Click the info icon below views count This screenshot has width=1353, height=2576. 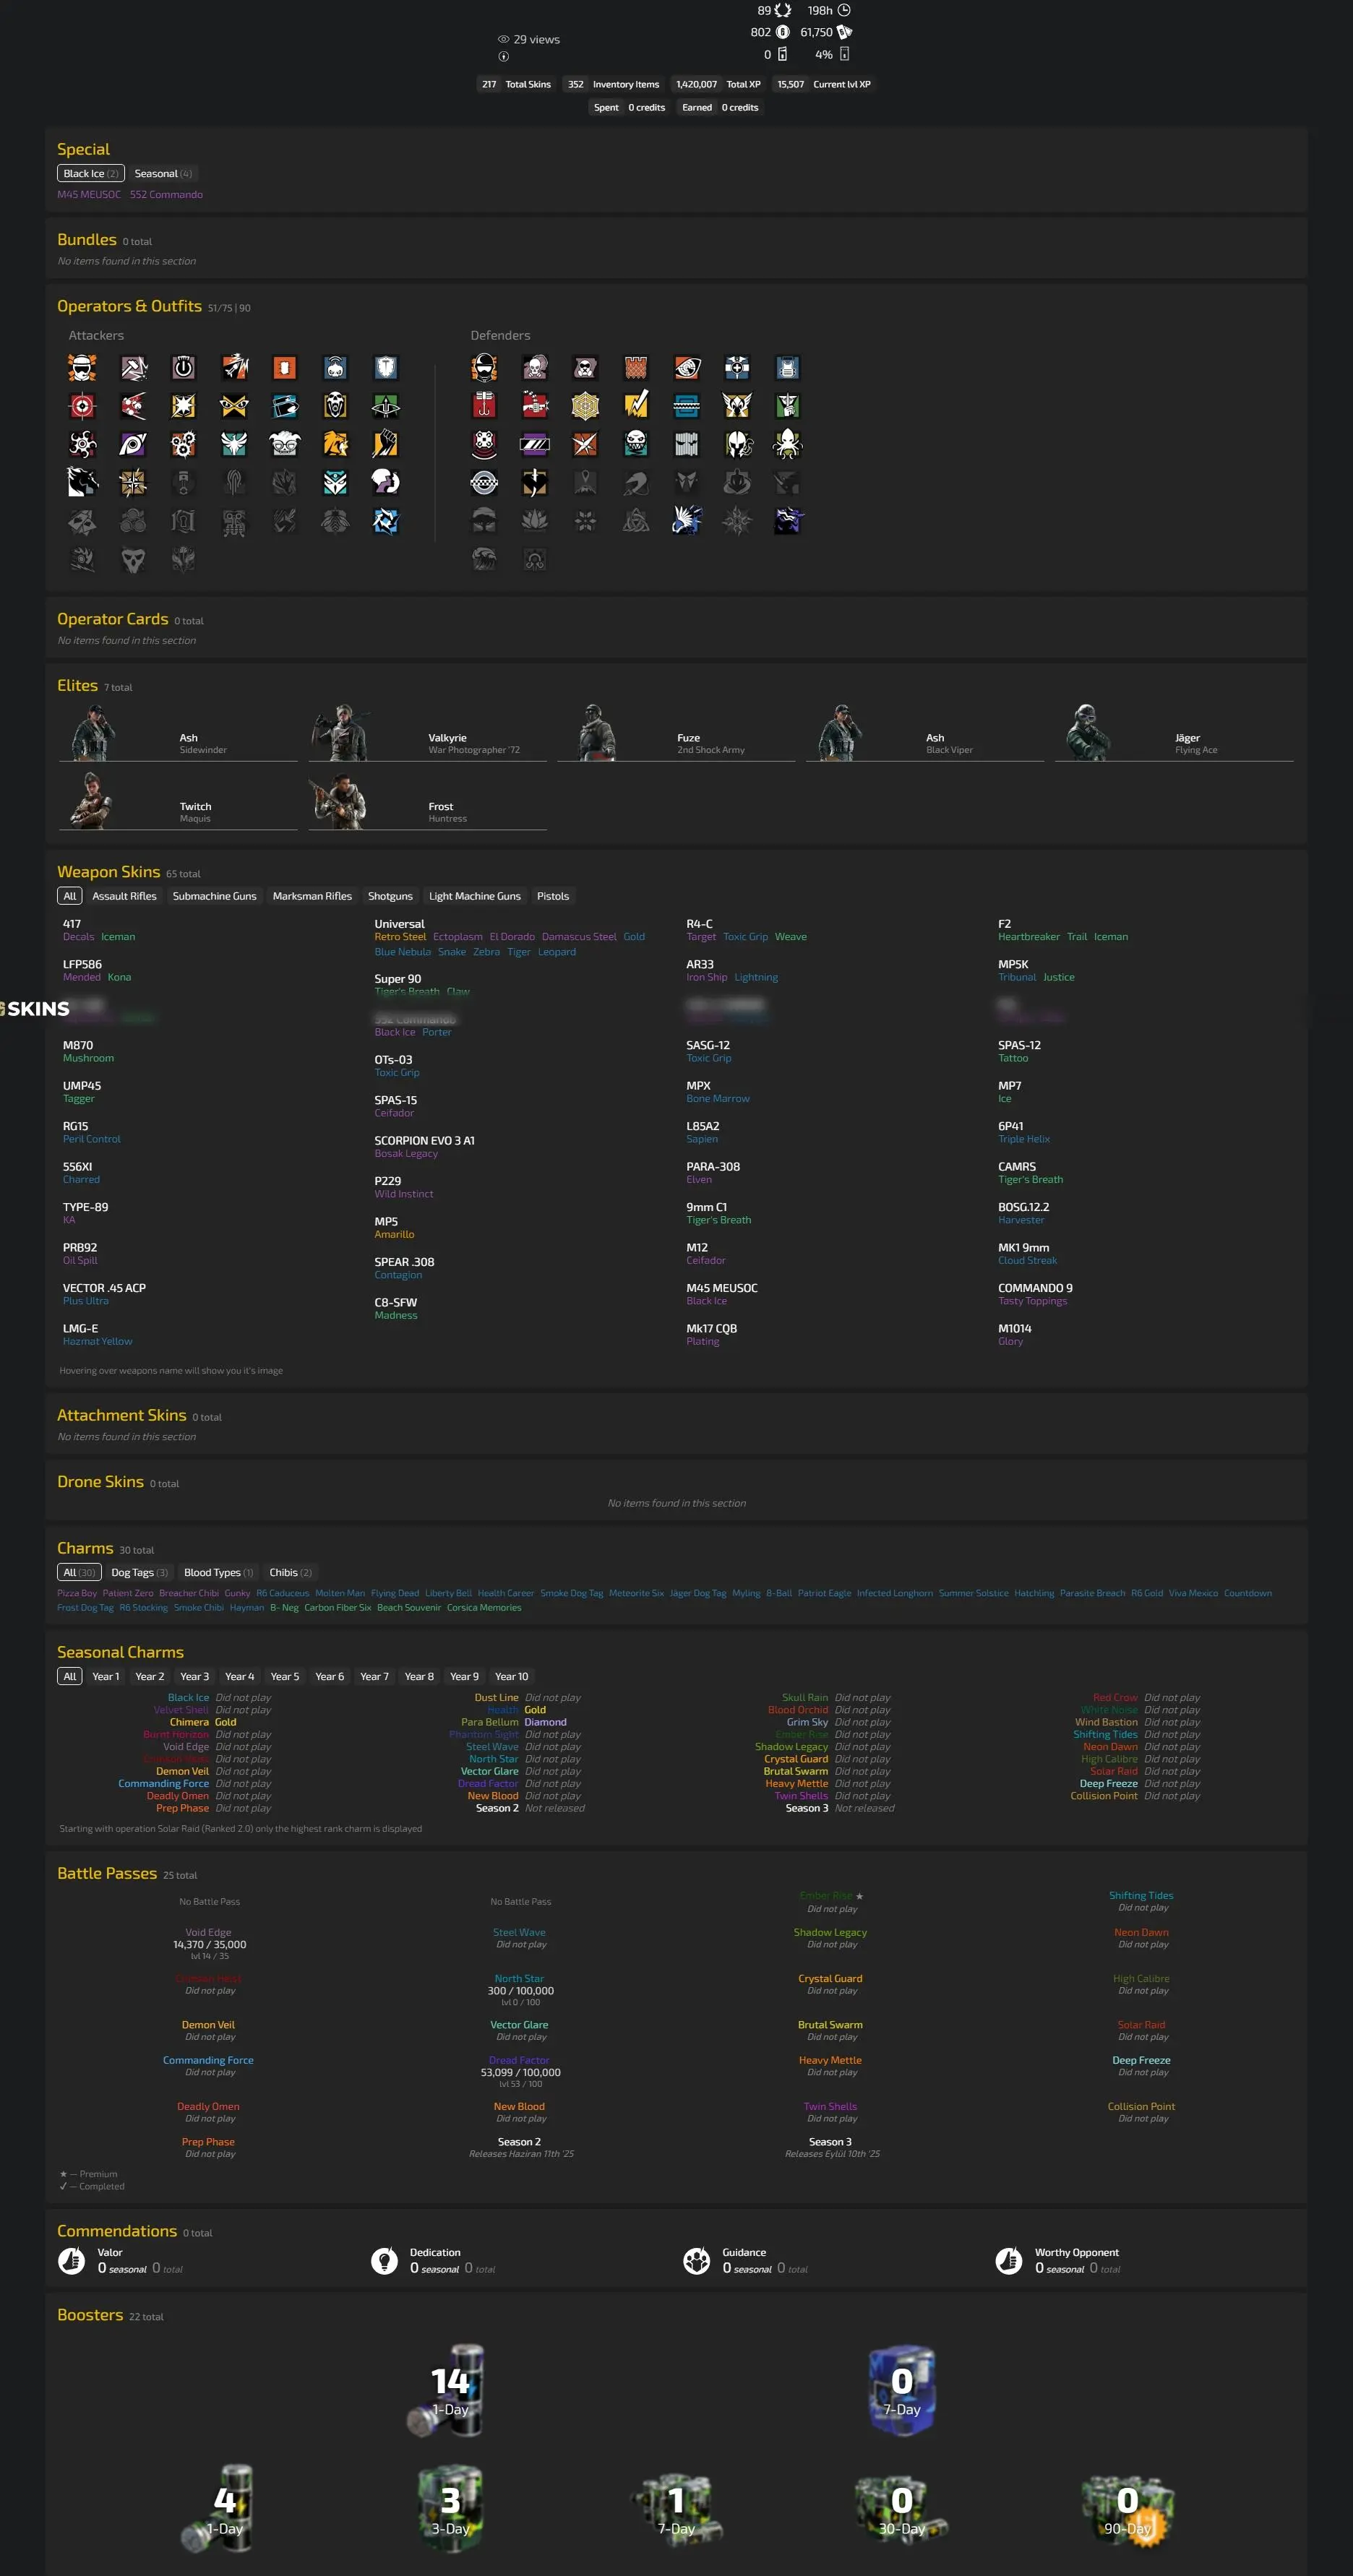click(503, 56)
